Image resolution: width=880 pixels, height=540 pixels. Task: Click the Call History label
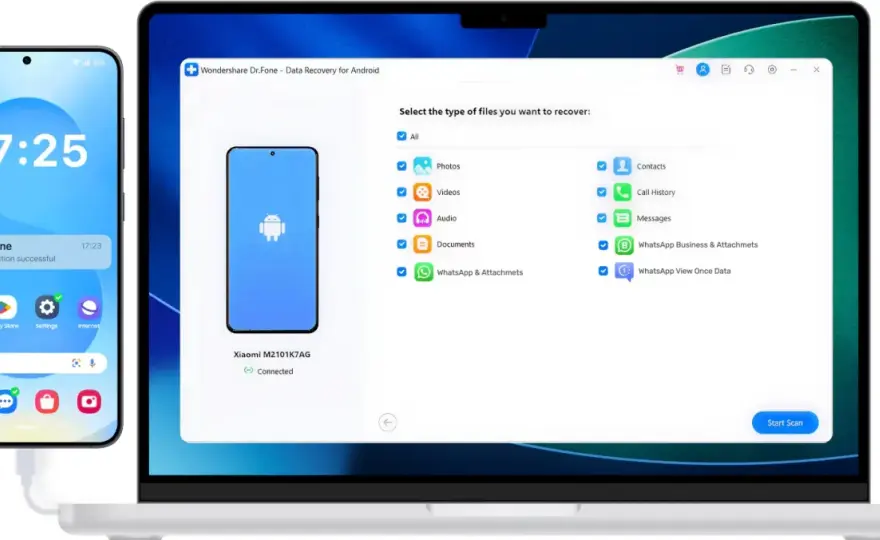(x=656, y=192)
